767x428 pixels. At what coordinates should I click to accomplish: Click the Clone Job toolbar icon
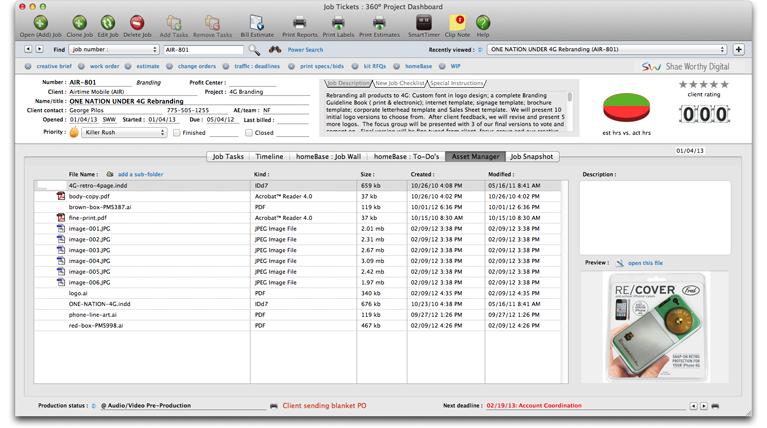[x=79, y=22]
